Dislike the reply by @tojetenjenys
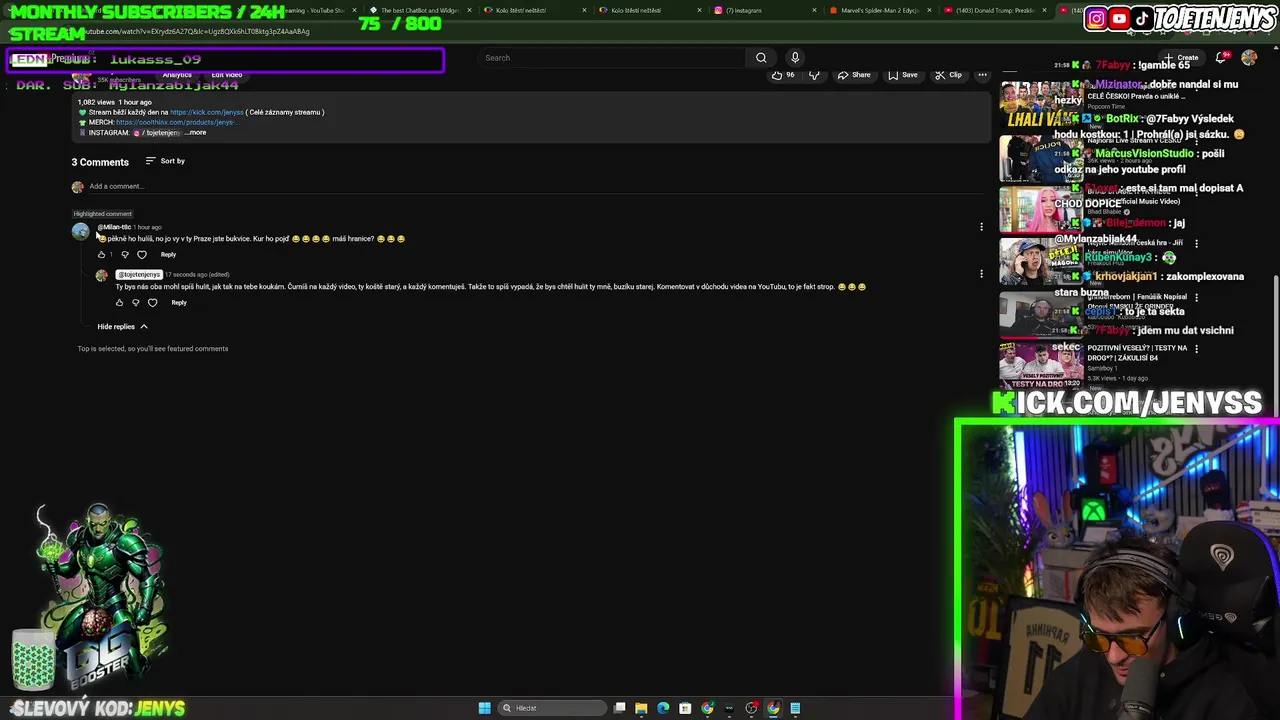1280x720 pixels. (136, 303)
